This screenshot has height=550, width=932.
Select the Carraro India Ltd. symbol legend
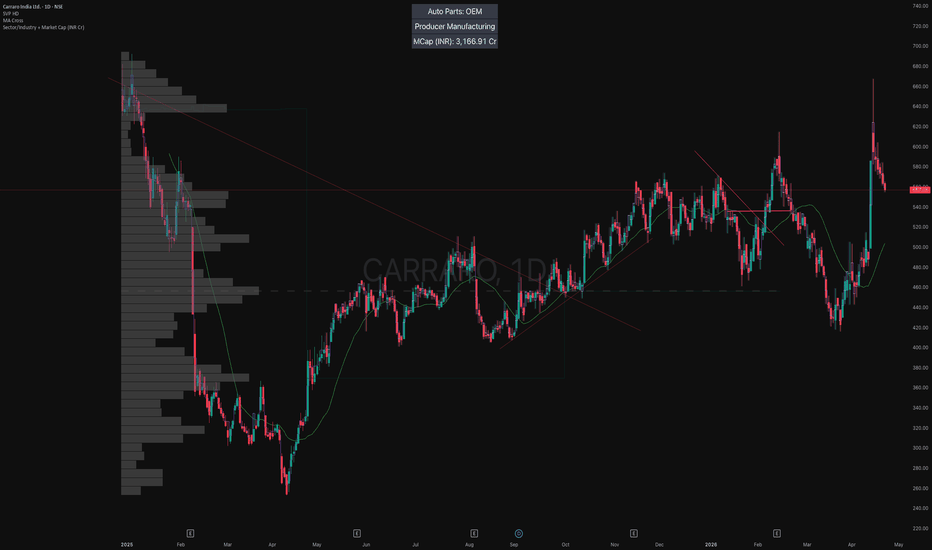33,7
